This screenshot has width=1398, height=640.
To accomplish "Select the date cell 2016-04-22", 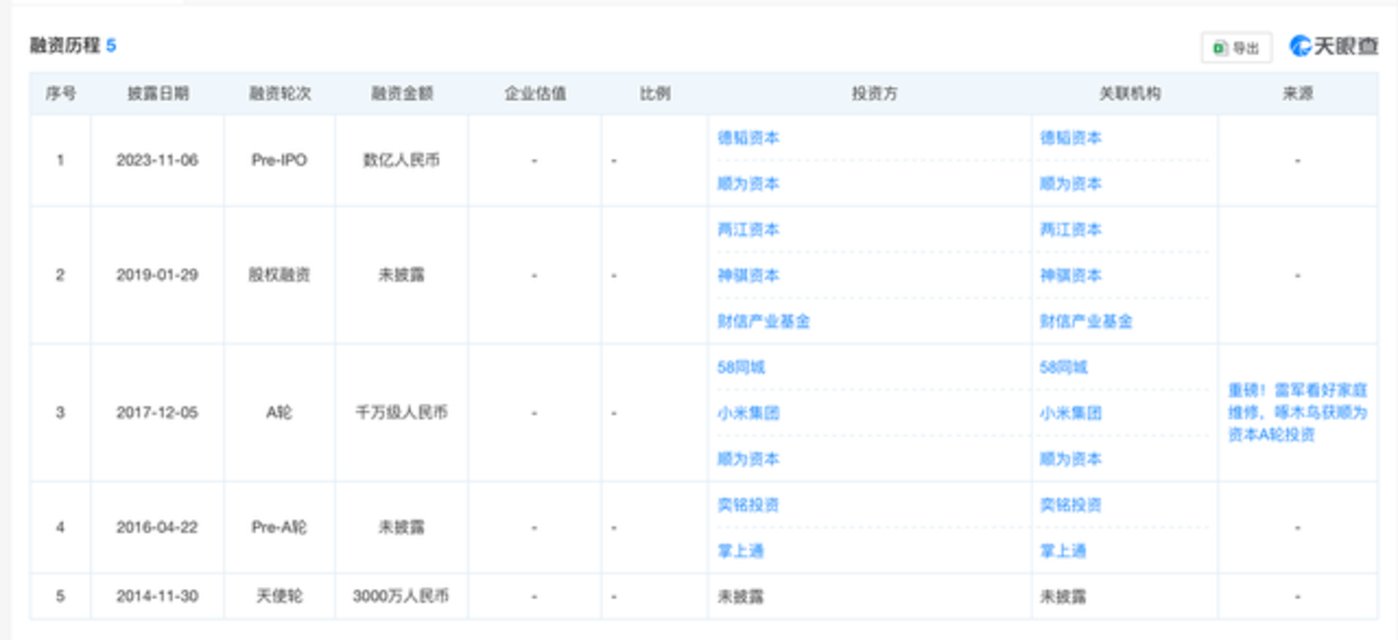I will (157, 527).
